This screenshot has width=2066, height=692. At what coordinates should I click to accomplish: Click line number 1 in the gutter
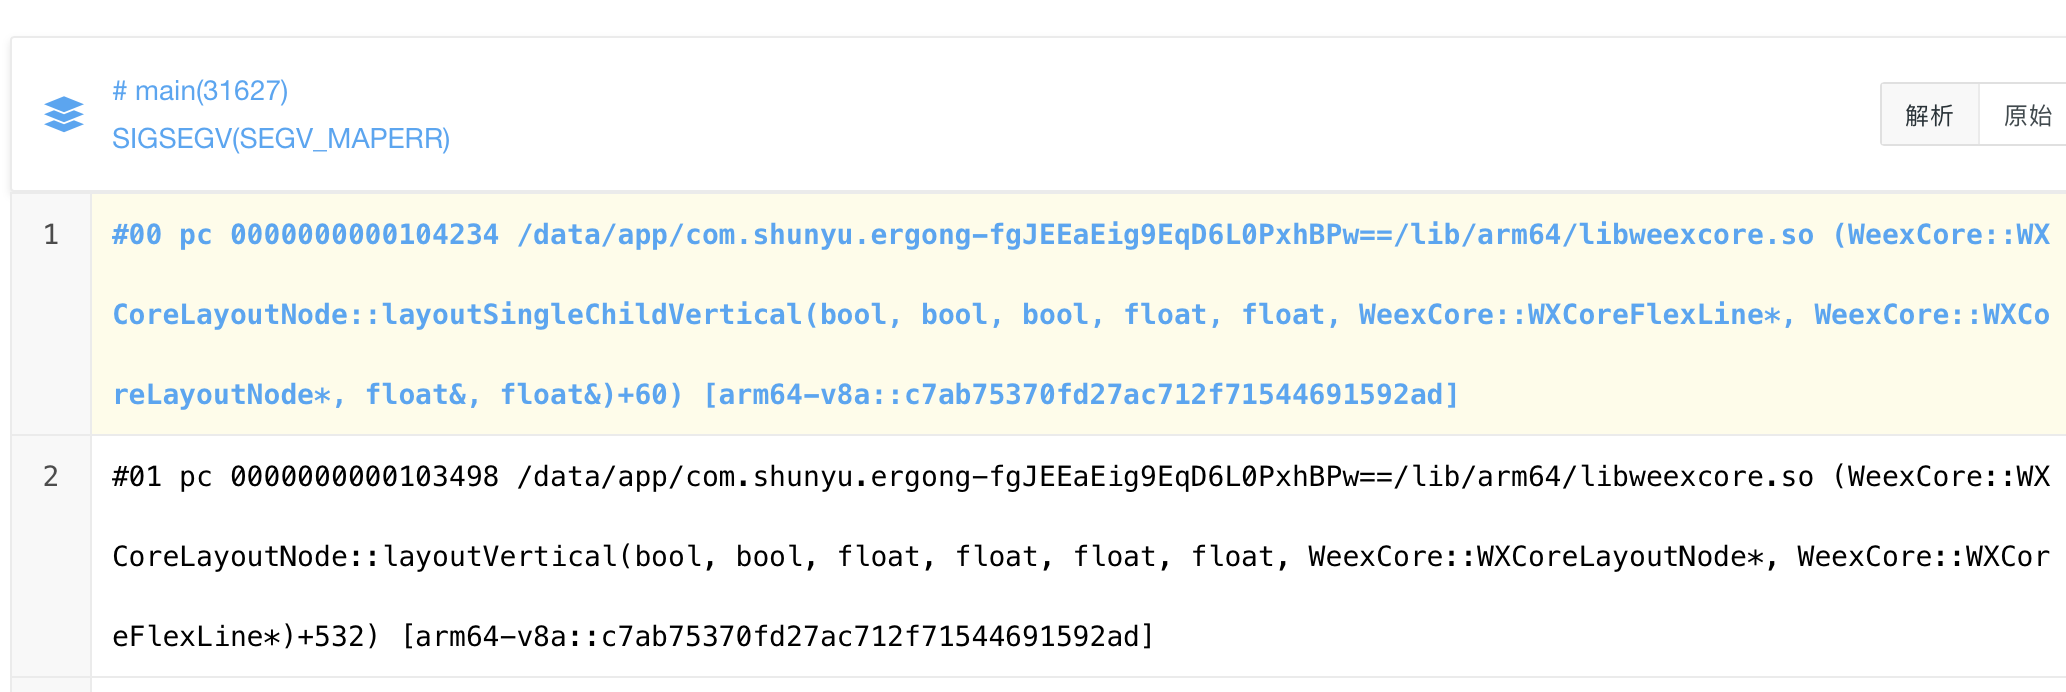point(51,234)
